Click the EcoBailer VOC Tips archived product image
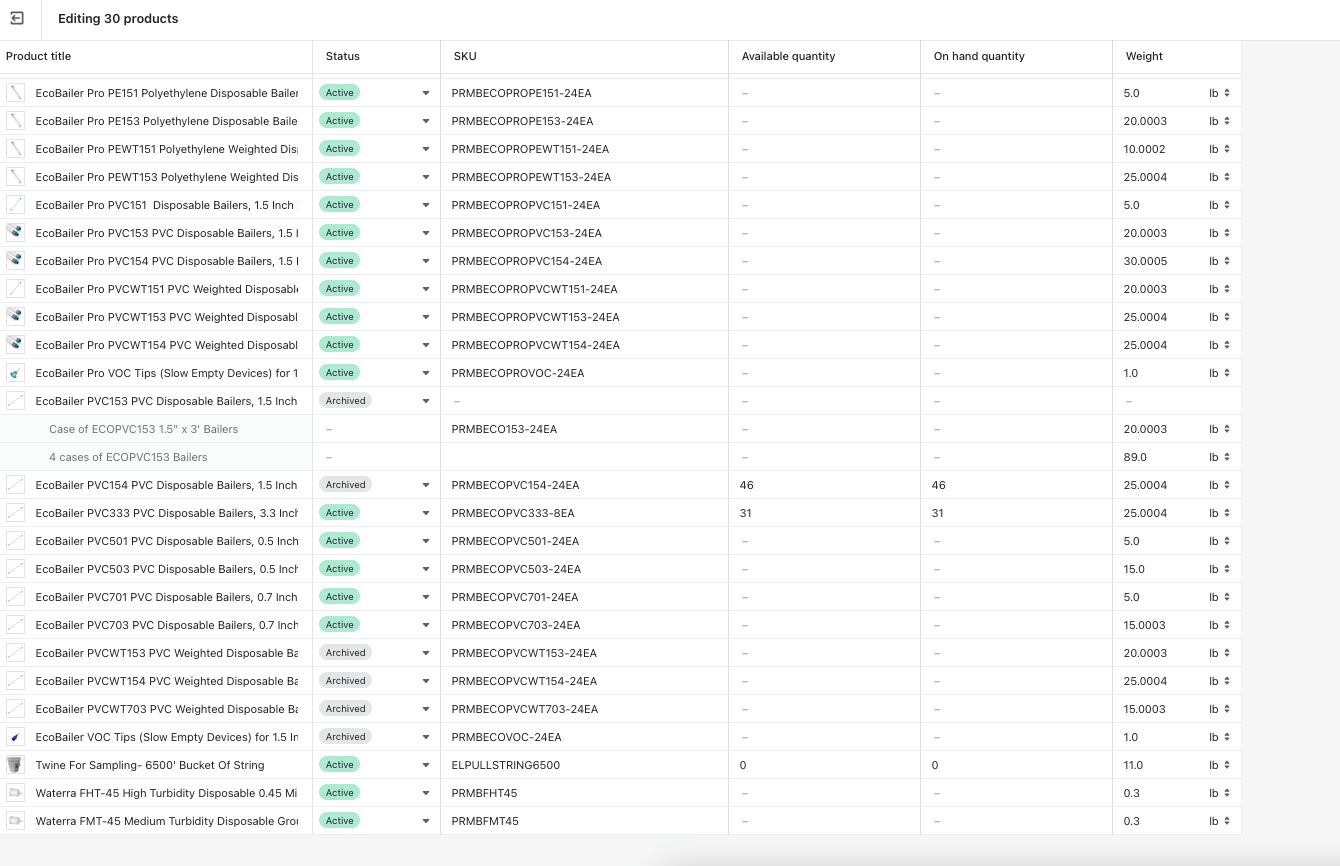 tap(15, 737)
